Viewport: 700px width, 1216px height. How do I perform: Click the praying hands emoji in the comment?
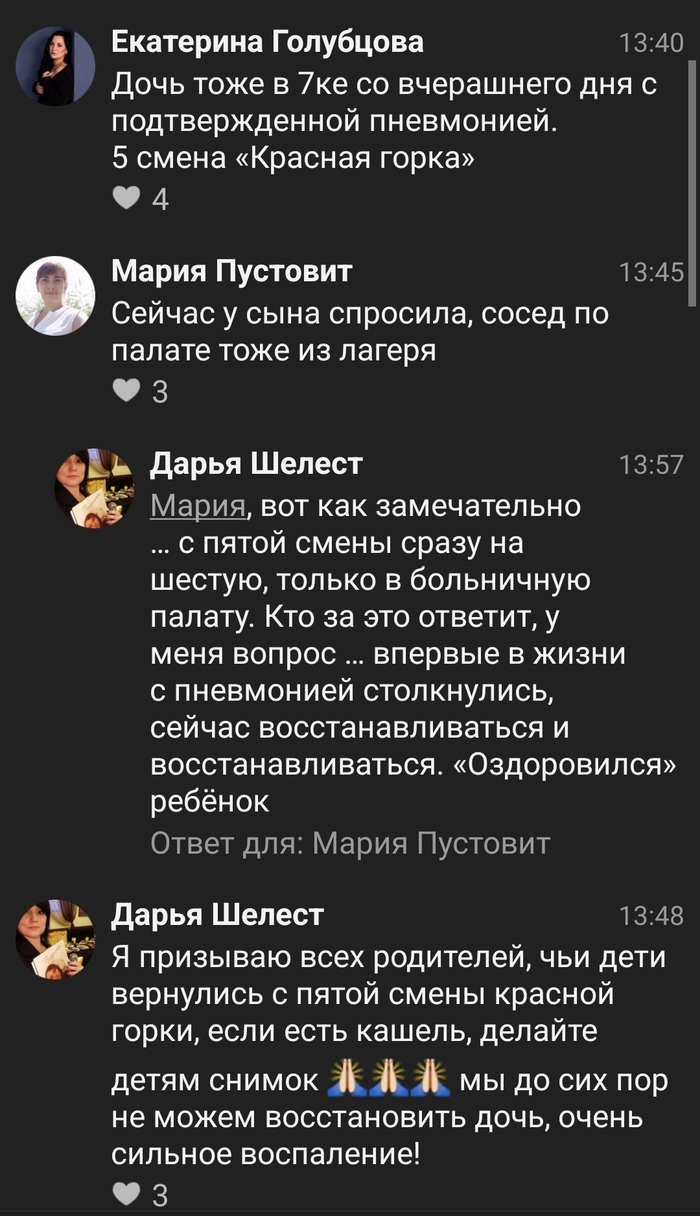(391, 1083)
